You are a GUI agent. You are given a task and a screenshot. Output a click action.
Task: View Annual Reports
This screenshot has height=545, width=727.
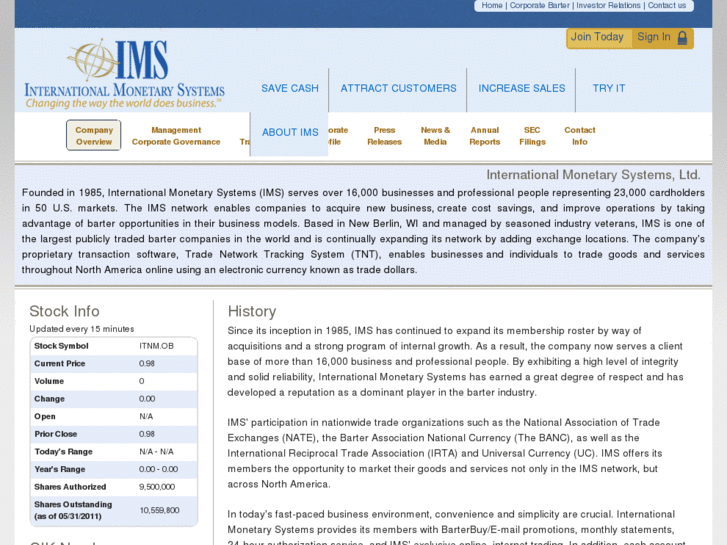pos(485,136)
